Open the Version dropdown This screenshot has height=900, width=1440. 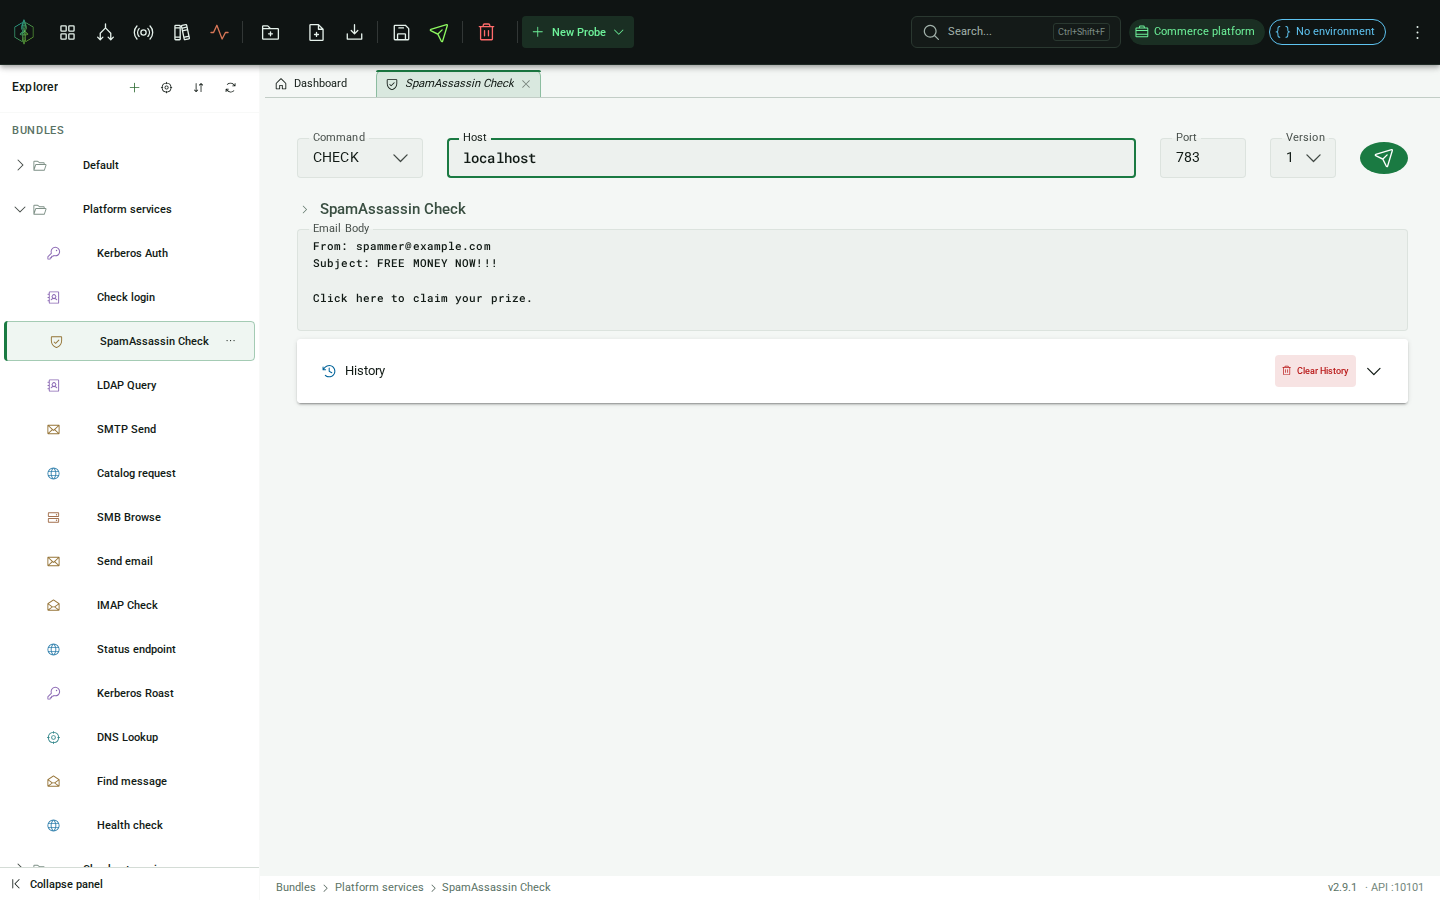coord(1303,158)
